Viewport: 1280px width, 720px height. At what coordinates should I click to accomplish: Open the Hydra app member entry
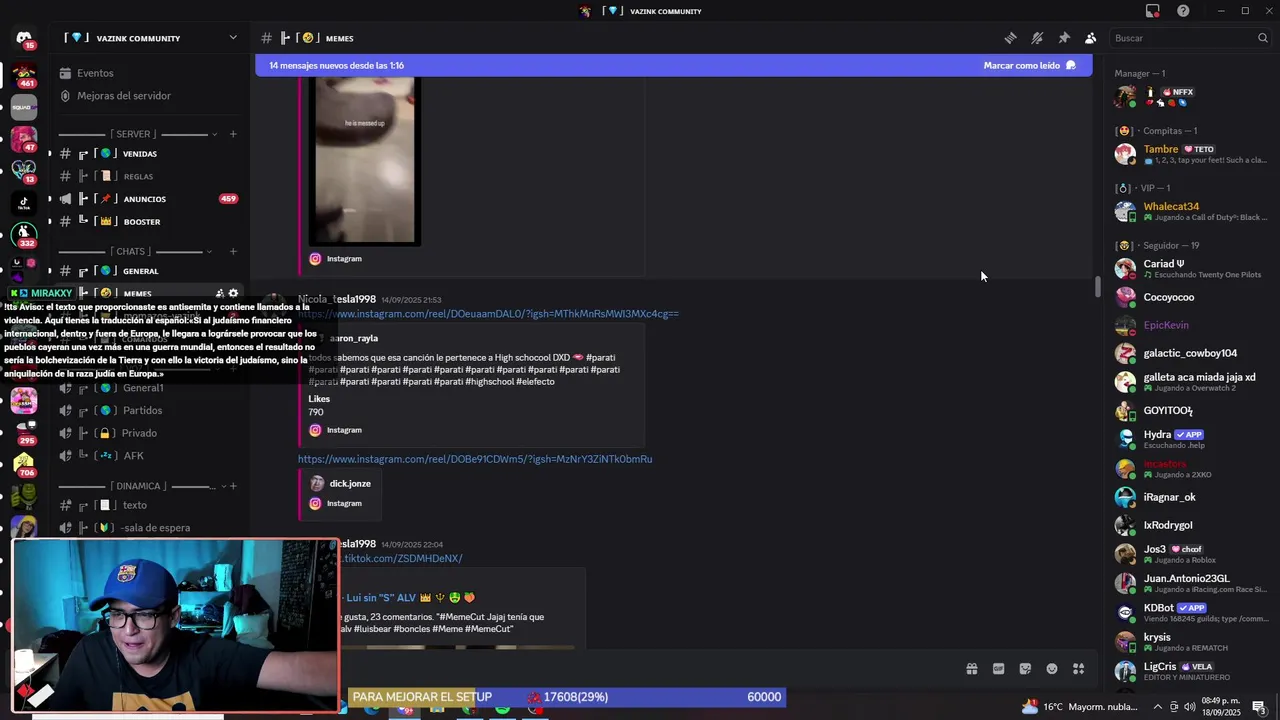click(1191, 439)
